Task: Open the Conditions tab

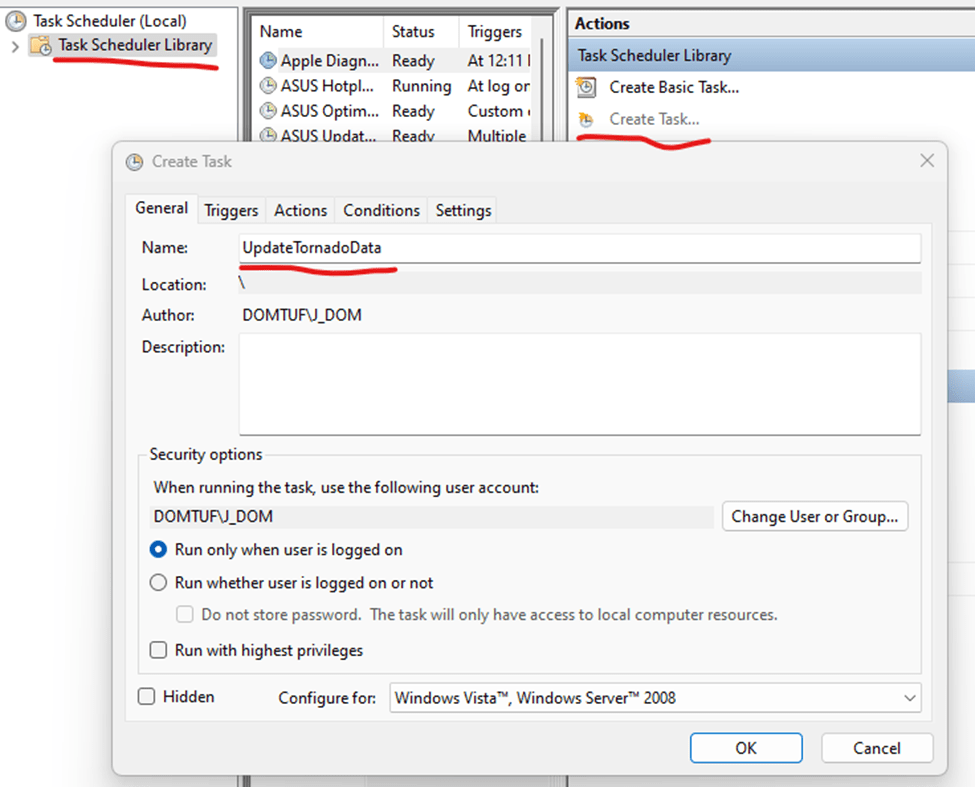Action: (x=381, y=210)
